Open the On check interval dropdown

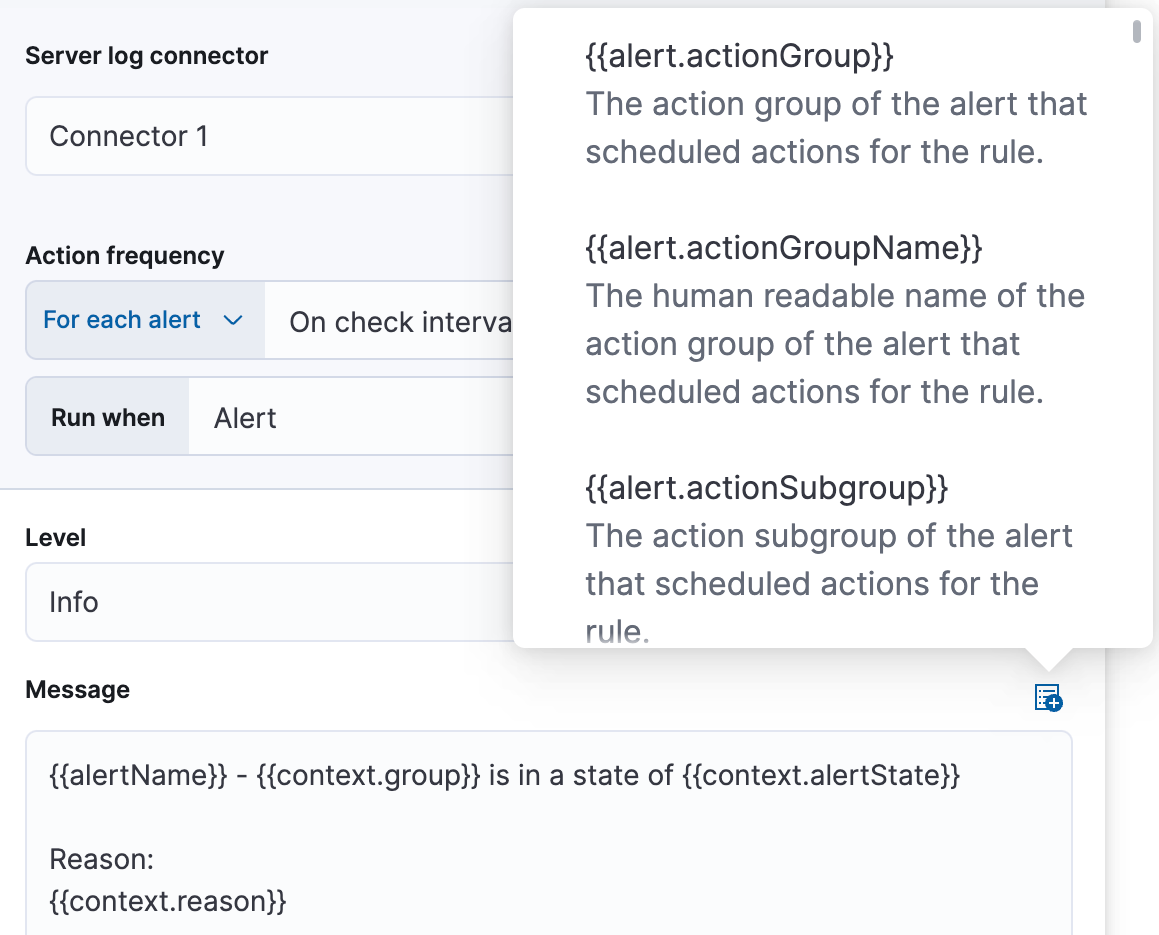coord(400,320)
